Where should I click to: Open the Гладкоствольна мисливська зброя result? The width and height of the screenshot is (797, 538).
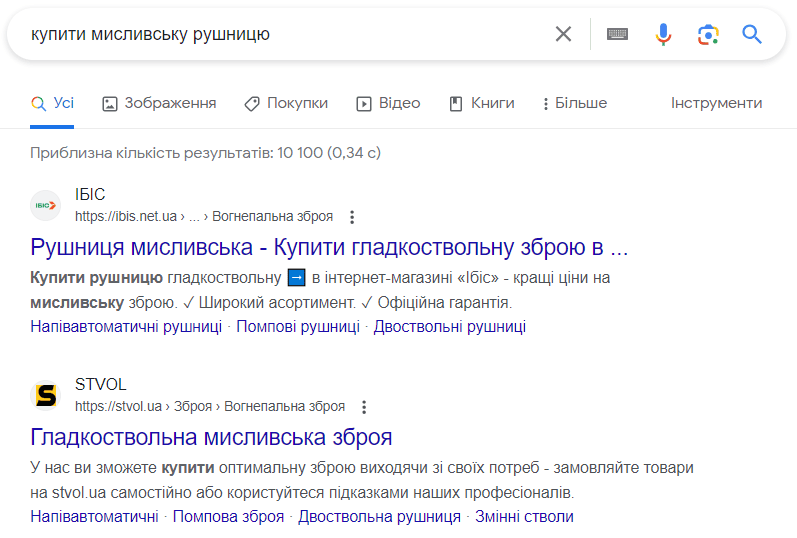click(211, 437)
